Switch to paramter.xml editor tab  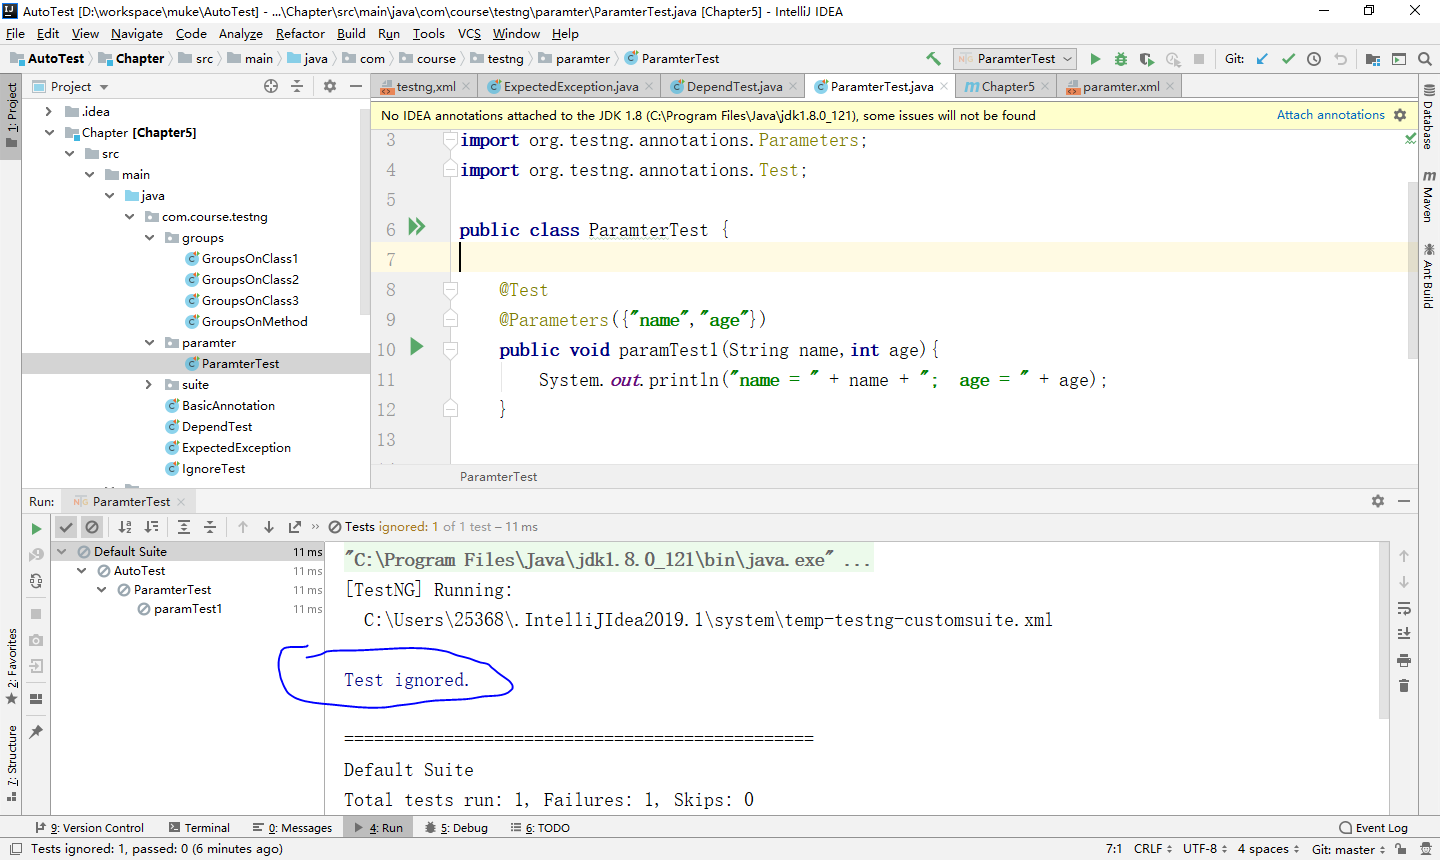[x=1121, y=87]
